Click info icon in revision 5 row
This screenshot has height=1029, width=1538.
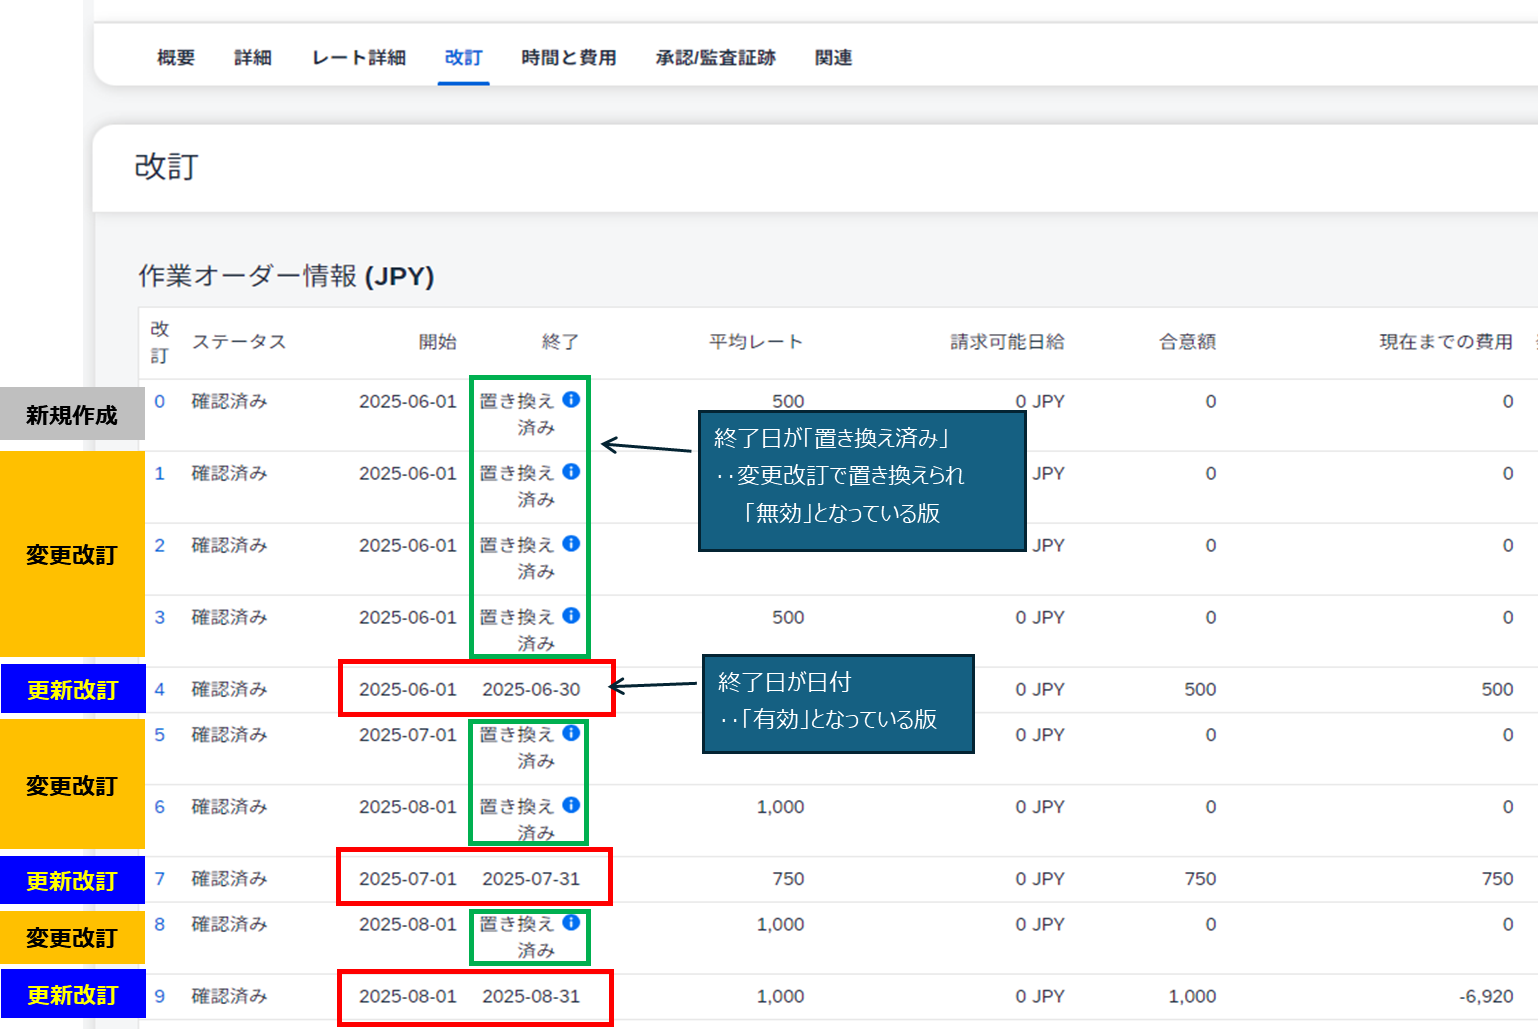(571, 733)
